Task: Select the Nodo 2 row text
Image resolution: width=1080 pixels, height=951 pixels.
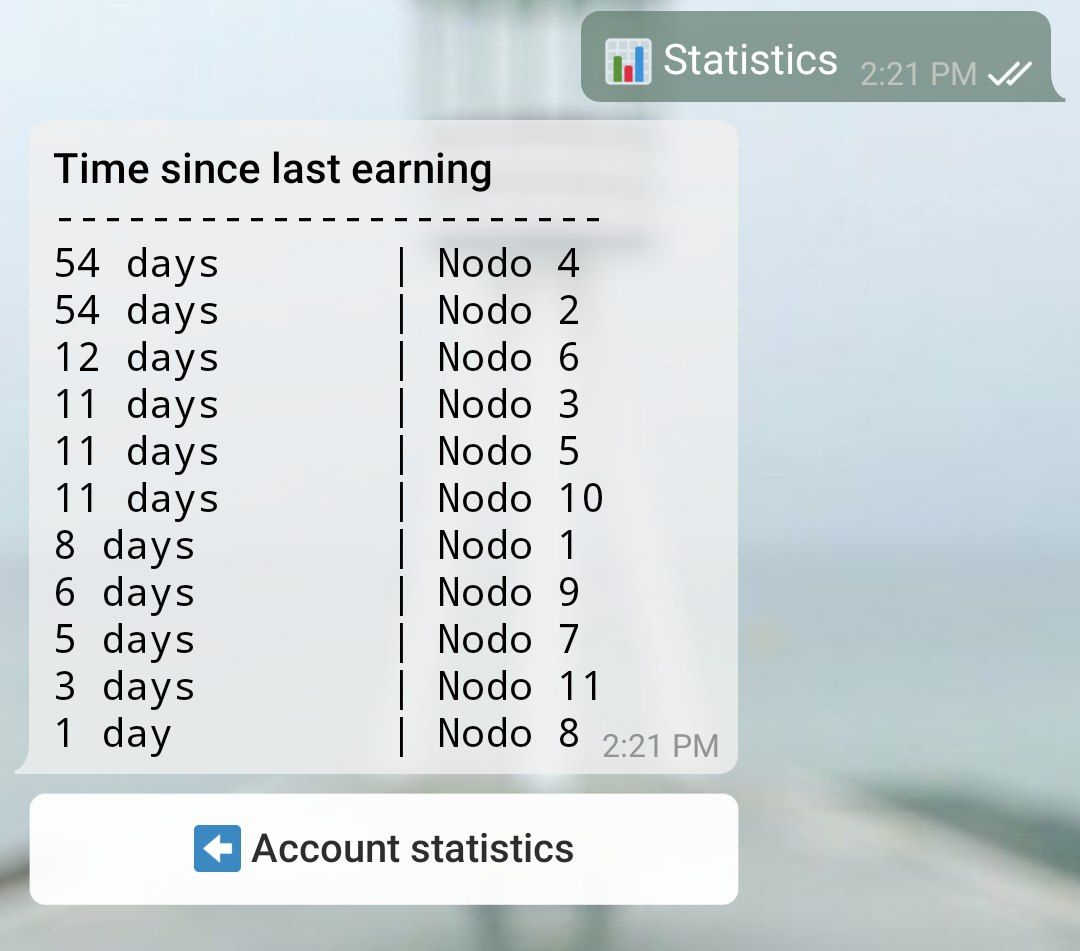Action: point(317,311)
